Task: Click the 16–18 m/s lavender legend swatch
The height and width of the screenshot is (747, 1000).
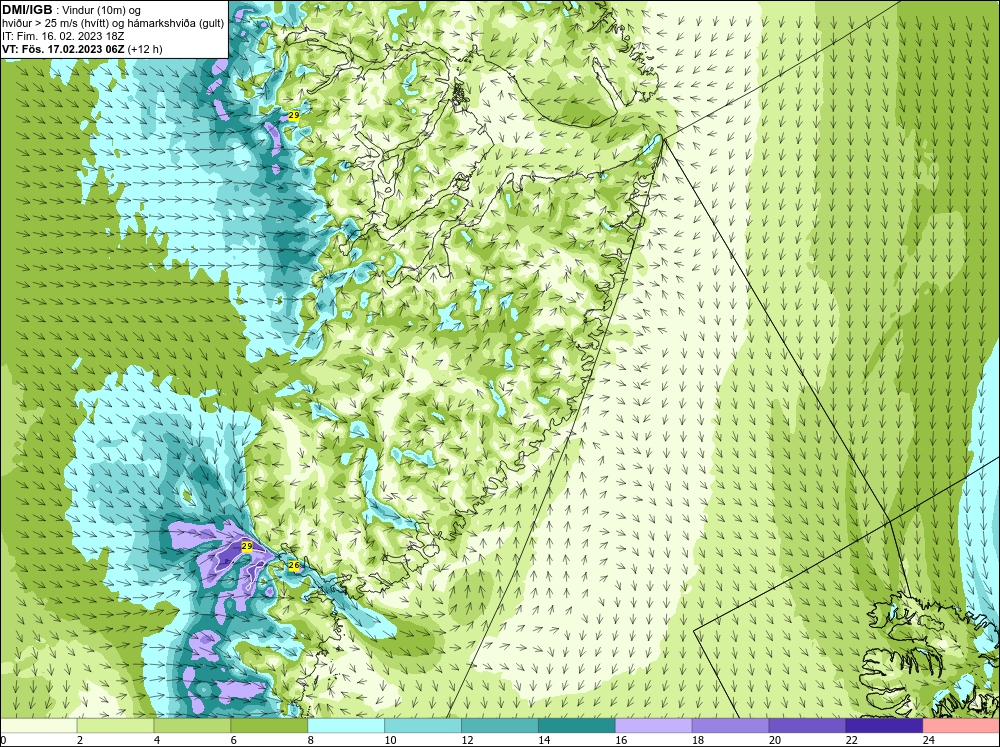Action: tap(654, 726)
